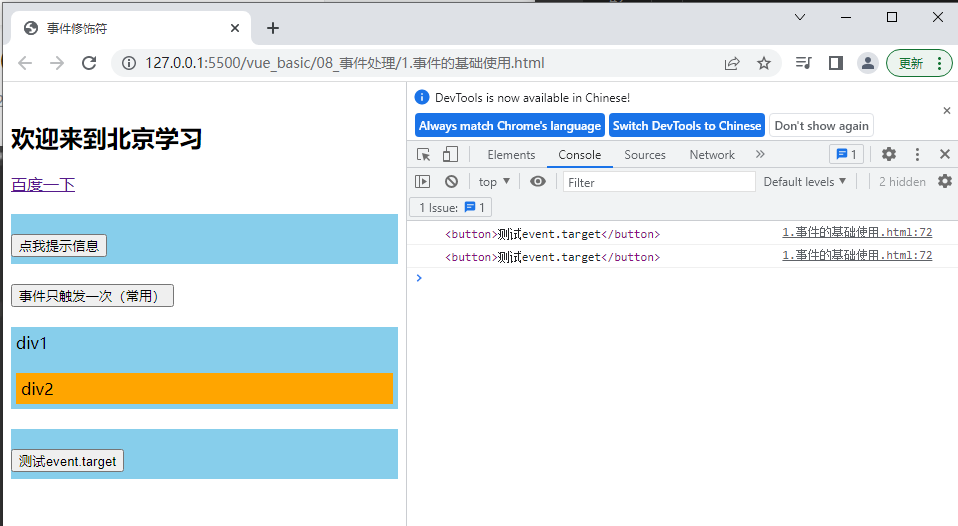Viewport: 958px width, 526px height.
Task: Reload the page
Action: [x=89, y=63]
